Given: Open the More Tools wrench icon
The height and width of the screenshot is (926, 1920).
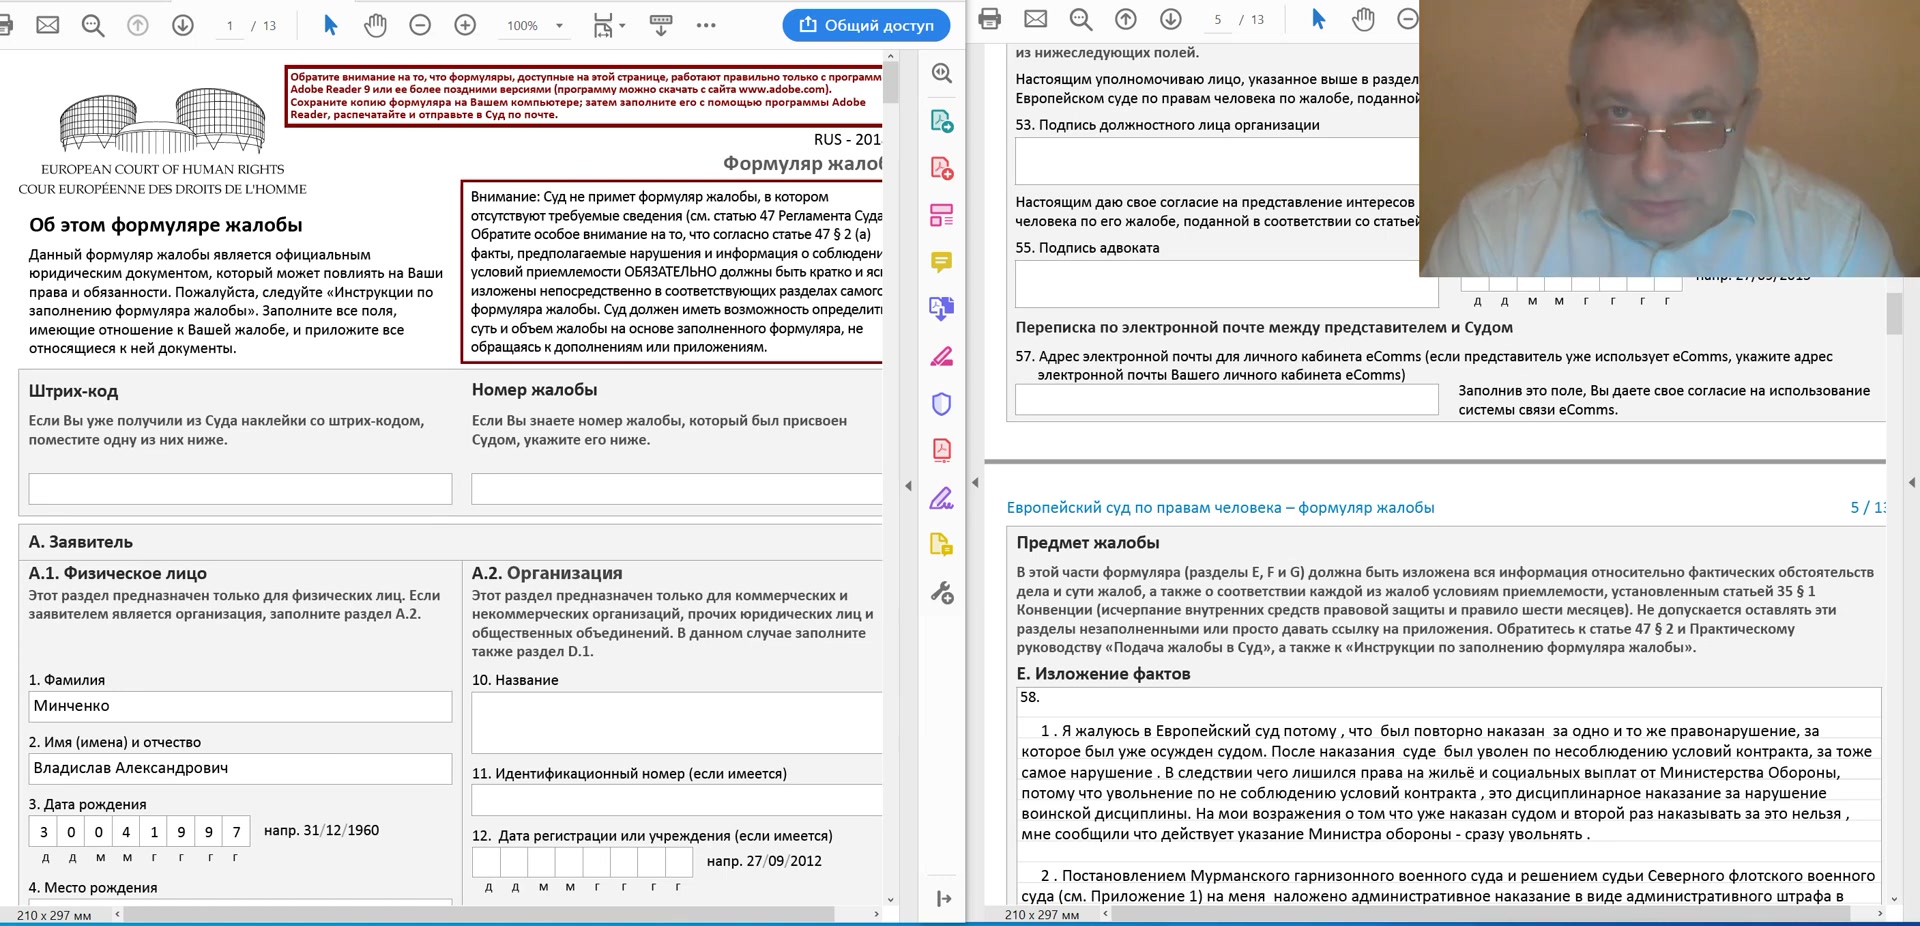Looking at the screenshot, I should (942, 592).
